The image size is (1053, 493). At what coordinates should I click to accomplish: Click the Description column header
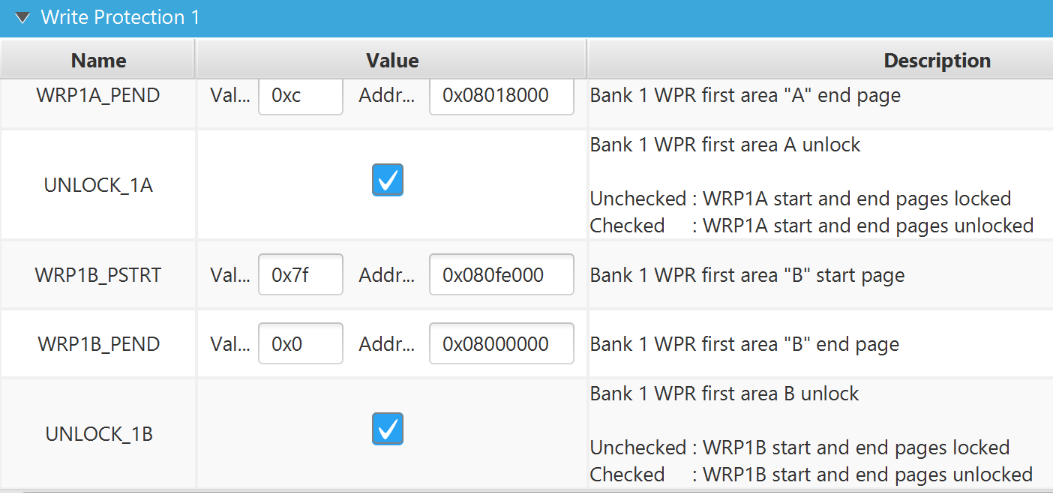[x=821, y=60]
